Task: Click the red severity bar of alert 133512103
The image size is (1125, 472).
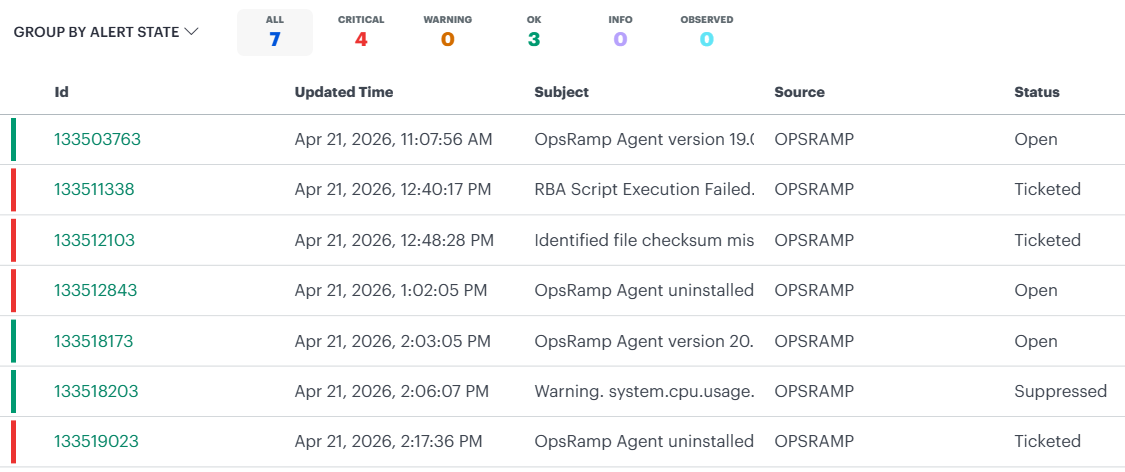Action: point(13,240)
